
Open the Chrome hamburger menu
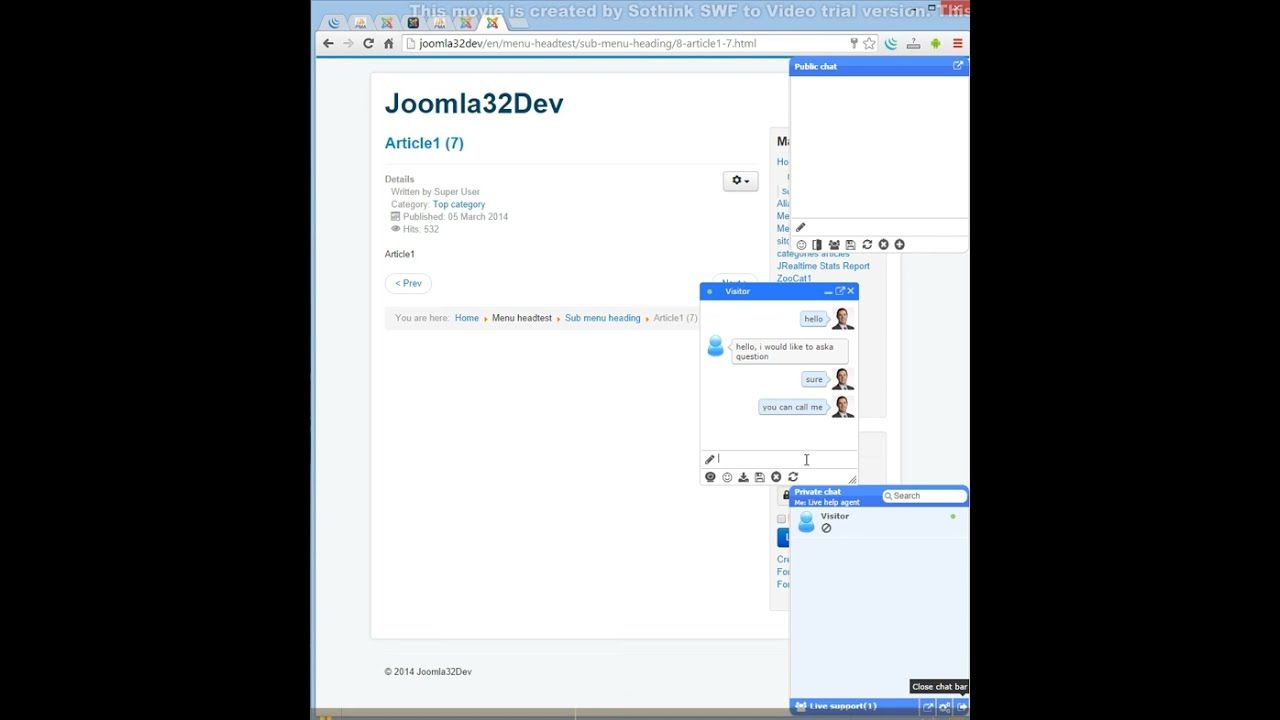click(957, 44)
